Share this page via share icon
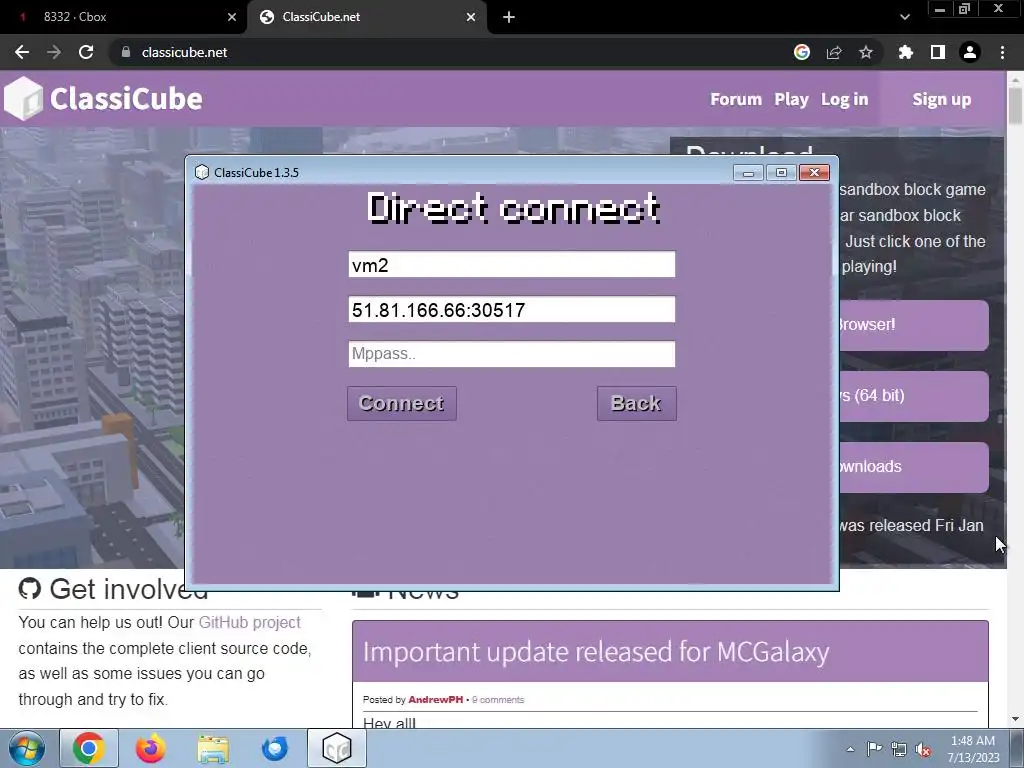 pyautogui.click(x=834, y=52)
